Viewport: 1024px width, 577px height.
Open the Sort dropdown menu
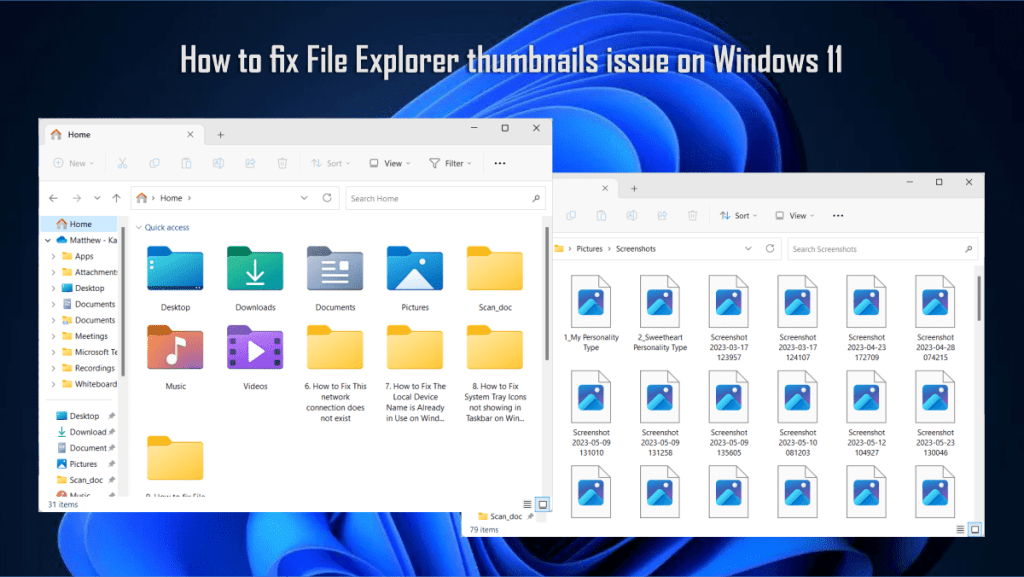(330, 163)
